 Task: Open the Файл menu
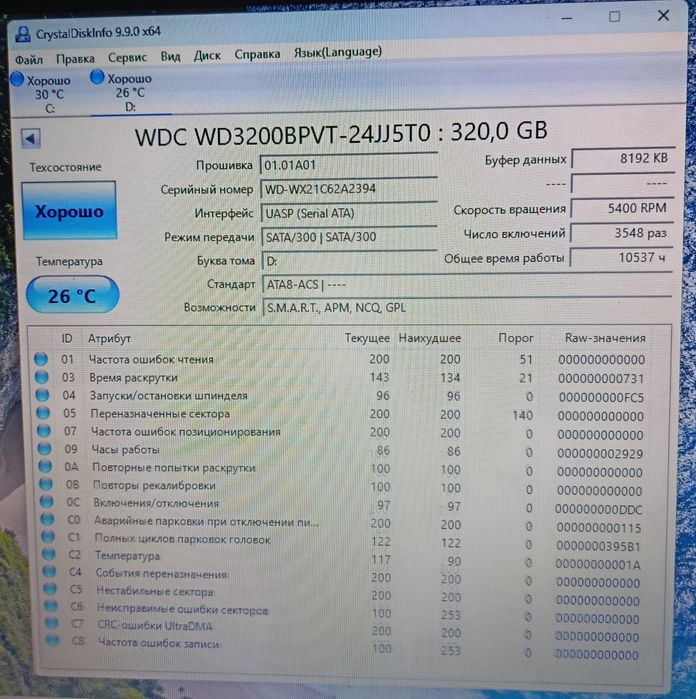[x=29, y=59]
